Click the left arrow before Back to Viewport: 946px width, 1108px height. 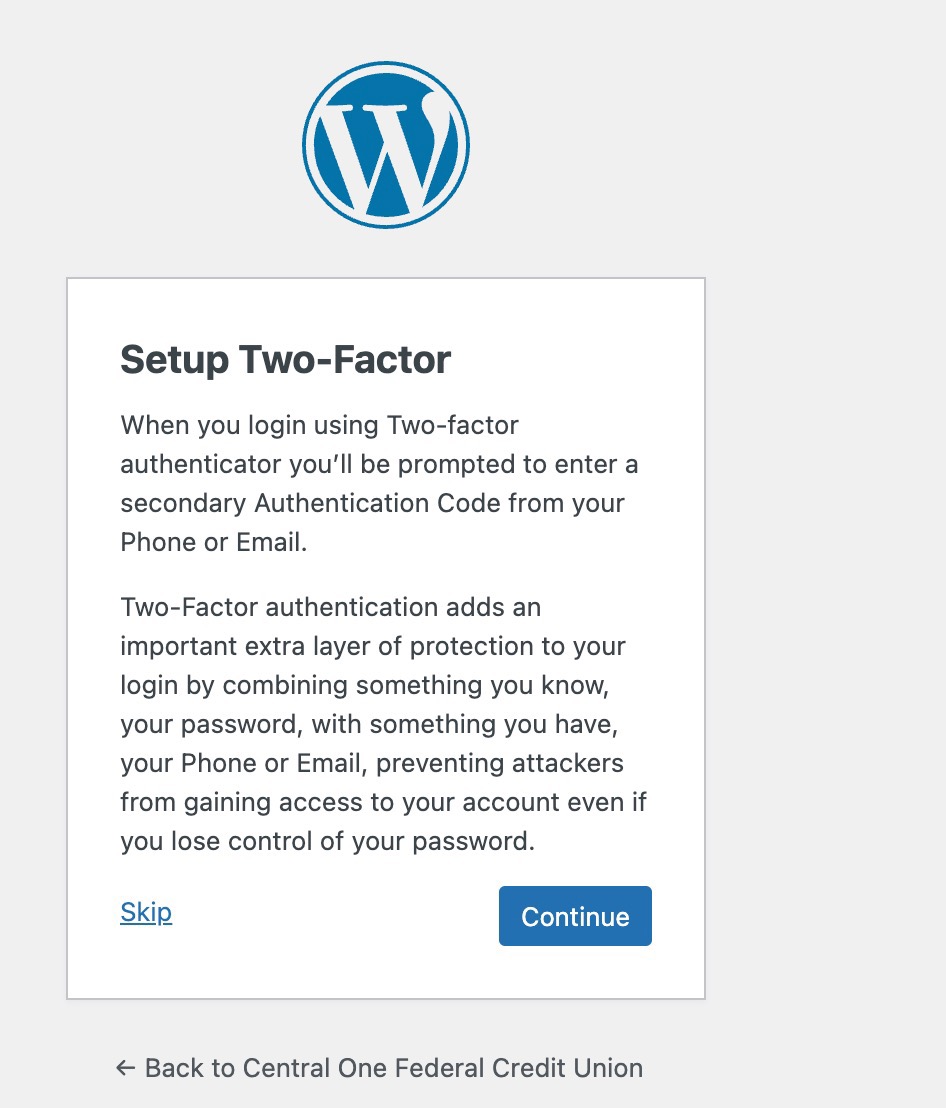(x=125, y=1068)
